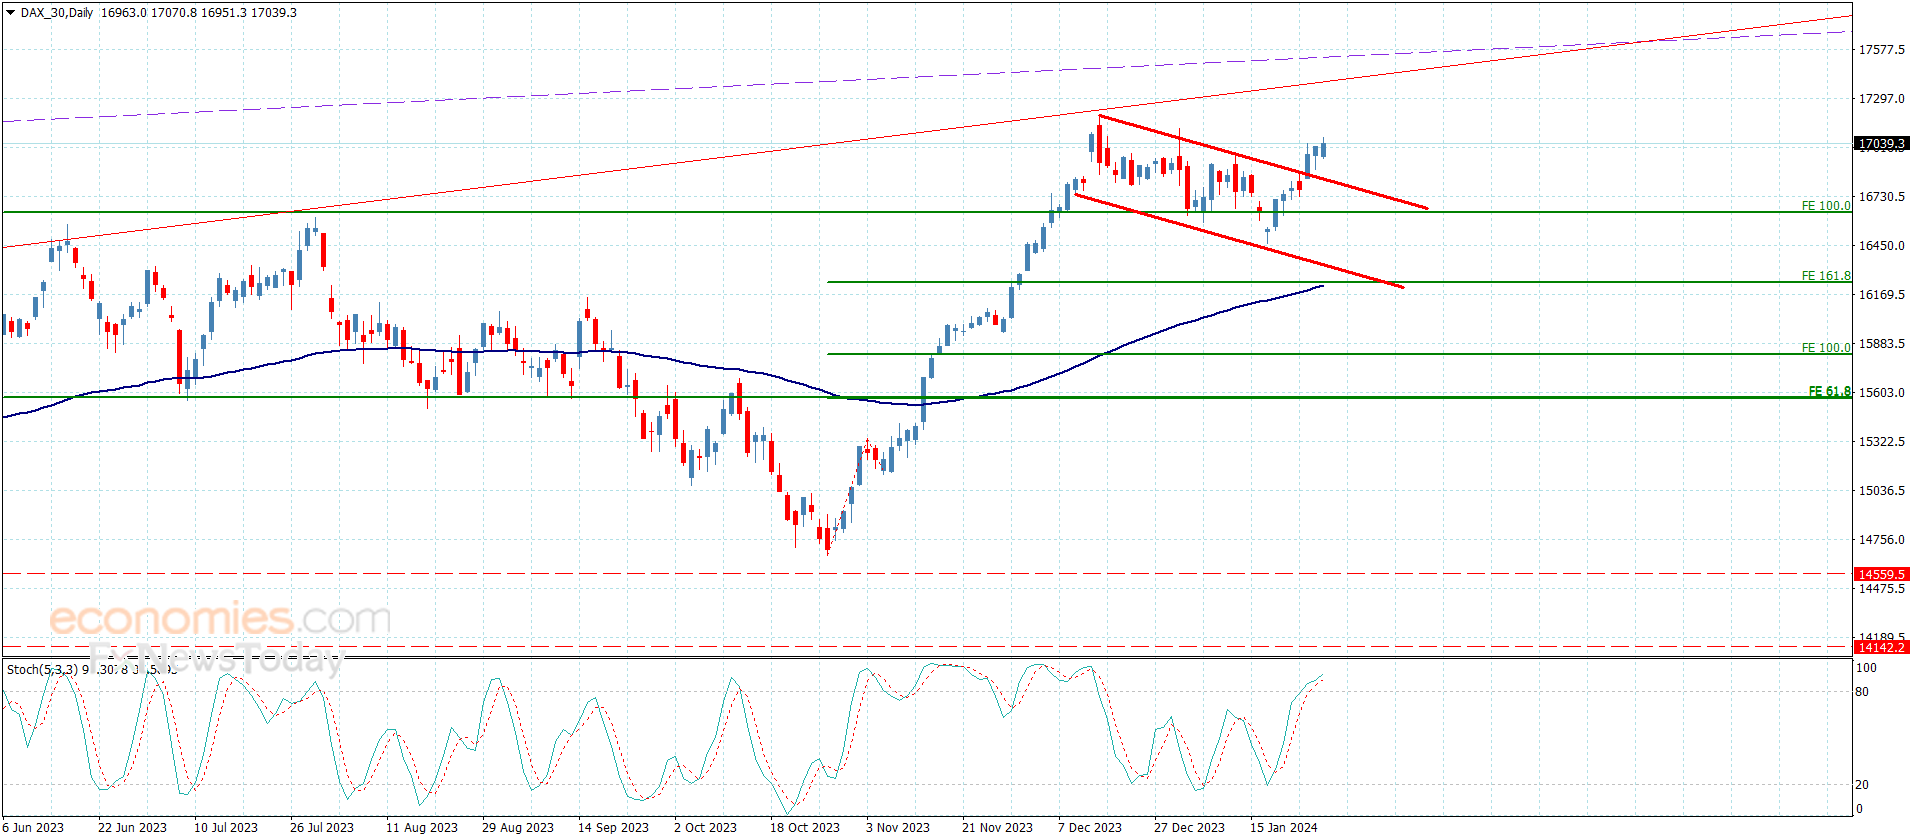The image size is (1916, 840).
Task: Click the 14756.0 price axis label
Action: point(1881,539)
